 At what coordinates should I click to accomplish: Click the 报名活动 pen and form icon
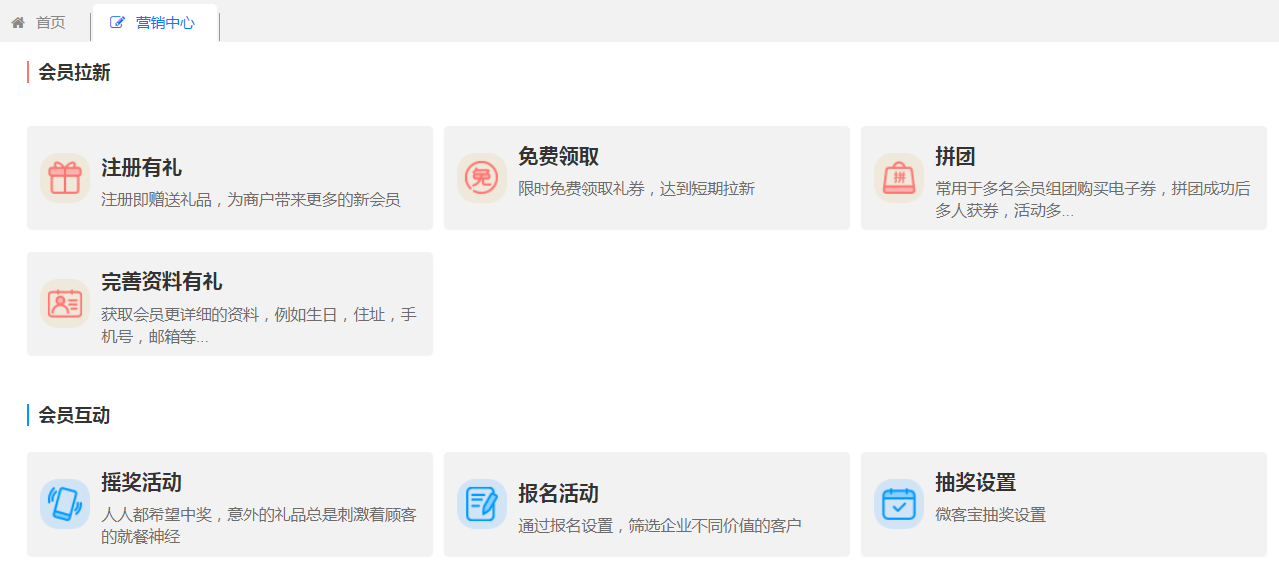[481, 504]
